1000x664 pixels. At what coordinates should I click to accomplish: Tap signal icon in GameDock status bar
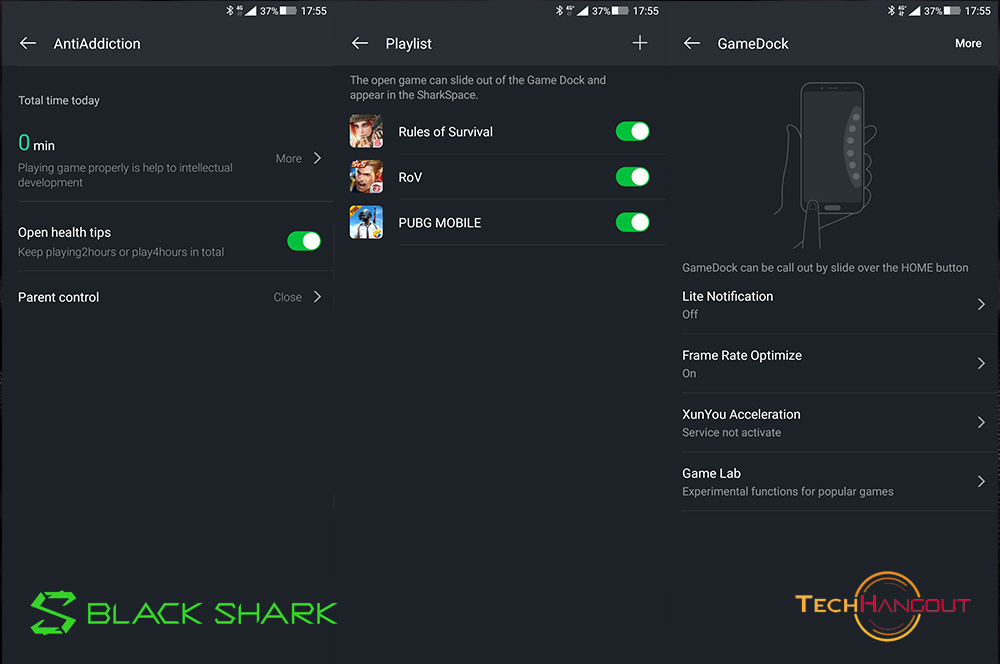coord(915,11)
